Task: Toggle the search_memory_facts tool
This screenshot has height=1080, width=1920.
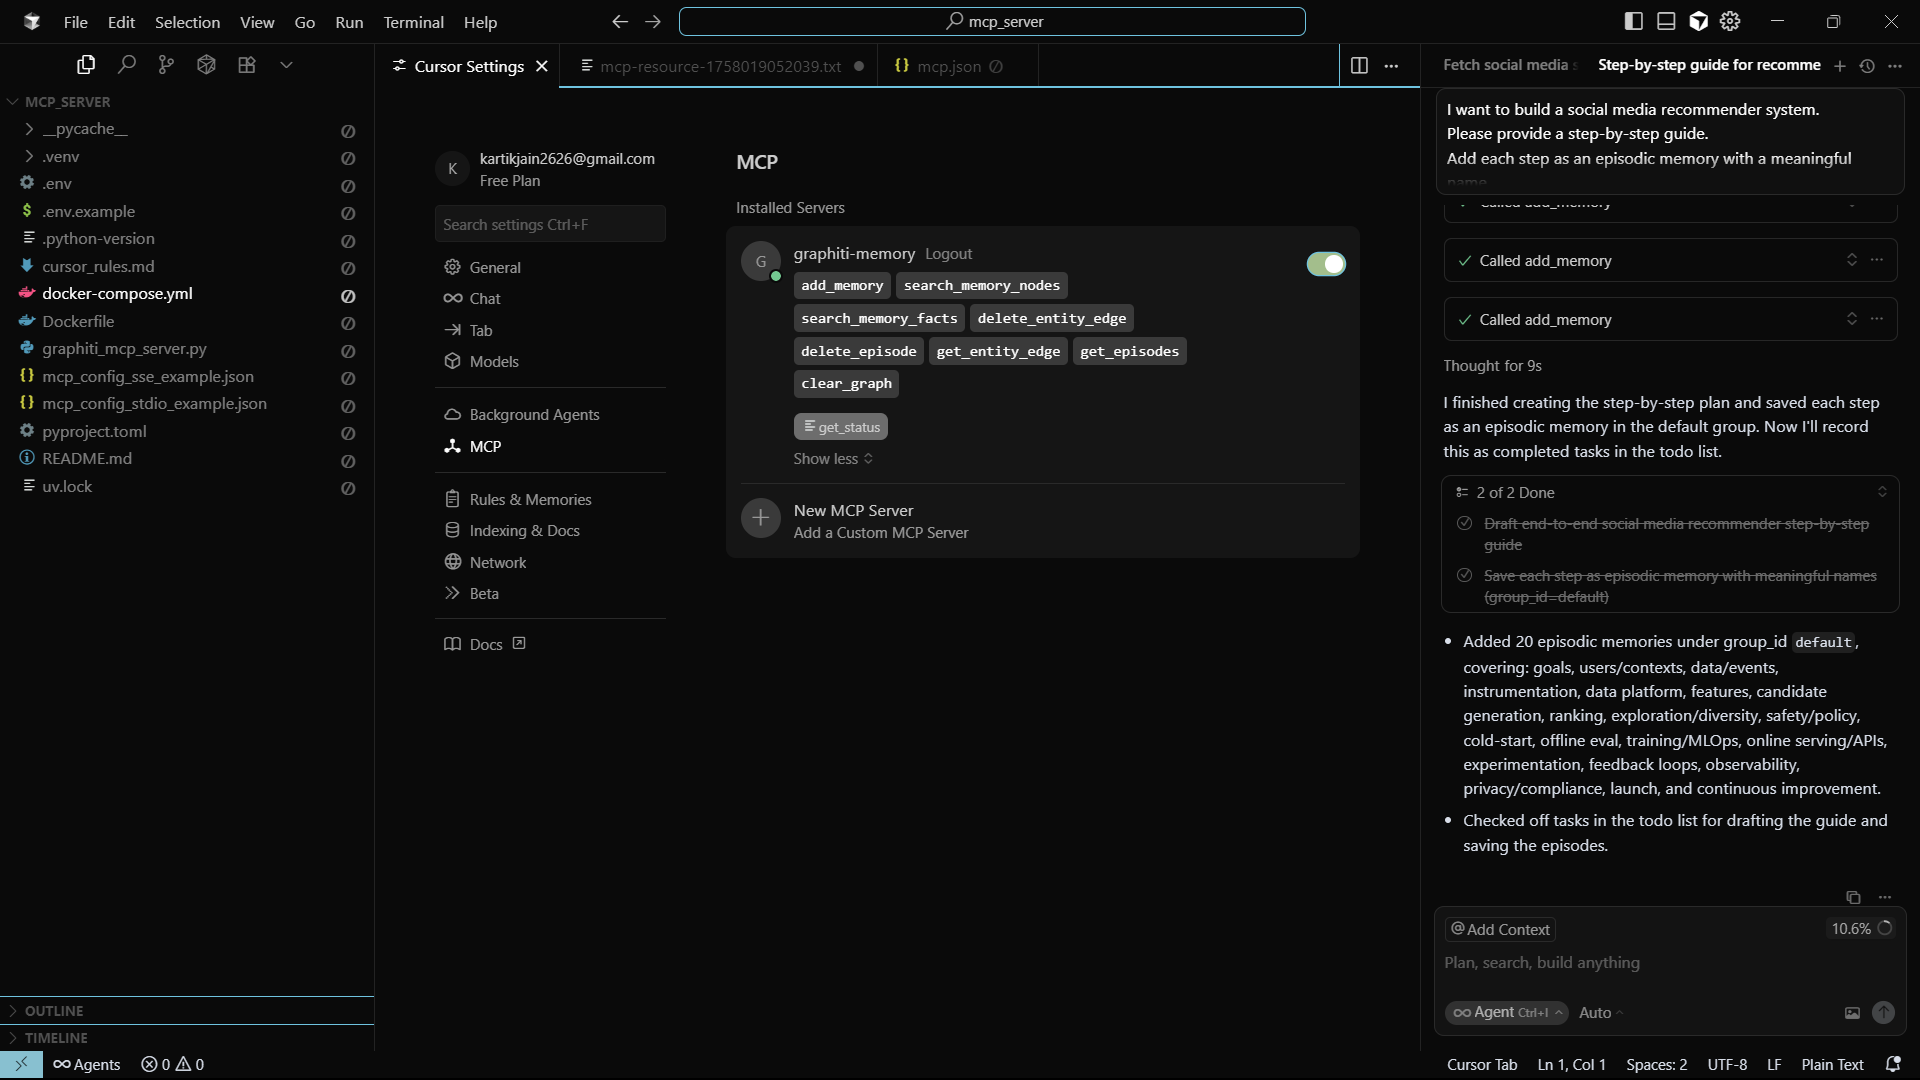Action: 879,319
